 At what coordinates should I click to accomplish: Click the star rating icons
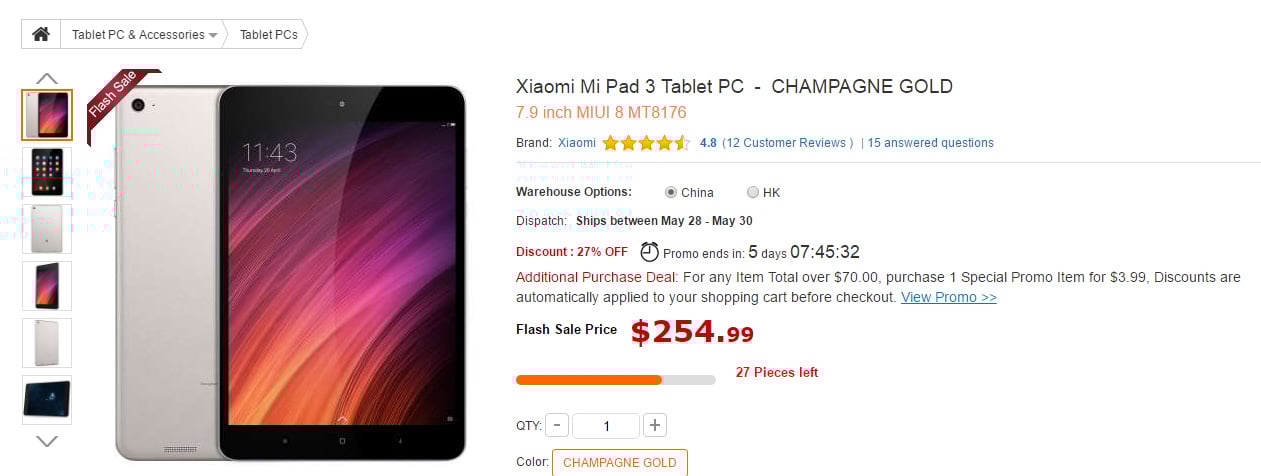point(645,143)
